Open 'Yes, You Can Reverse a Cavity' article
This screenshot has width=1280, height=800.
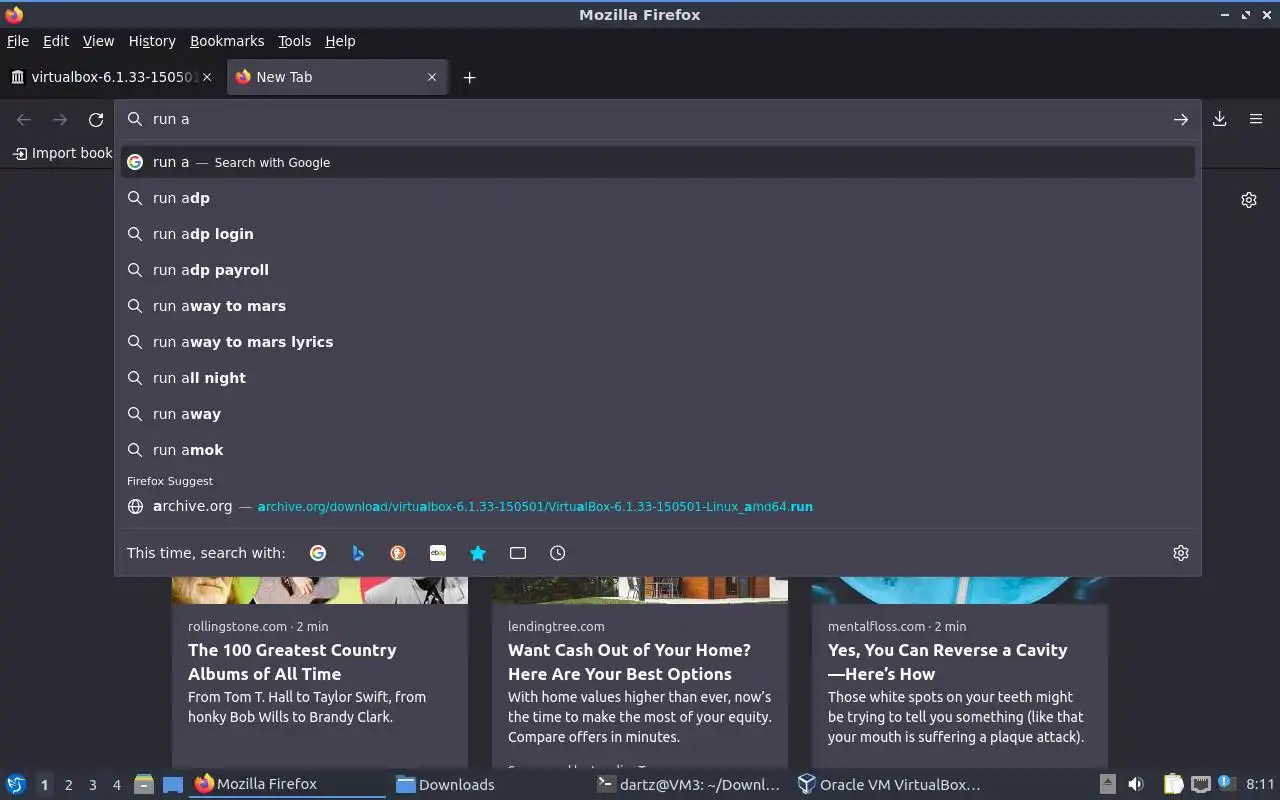pos(947,662)
